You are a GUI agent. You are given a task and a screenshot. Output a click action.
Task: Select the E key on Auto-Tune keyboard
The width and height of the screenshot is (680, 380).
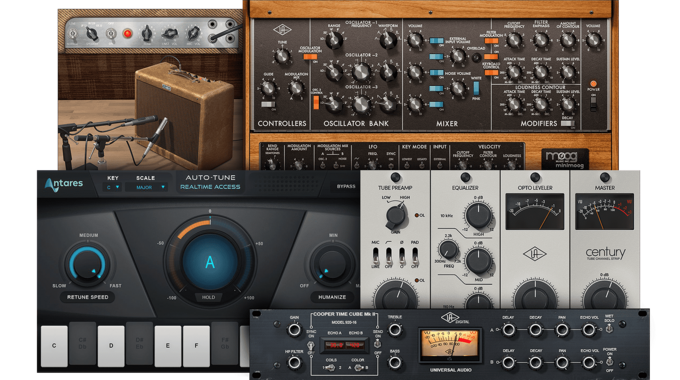tap(168, 346)
